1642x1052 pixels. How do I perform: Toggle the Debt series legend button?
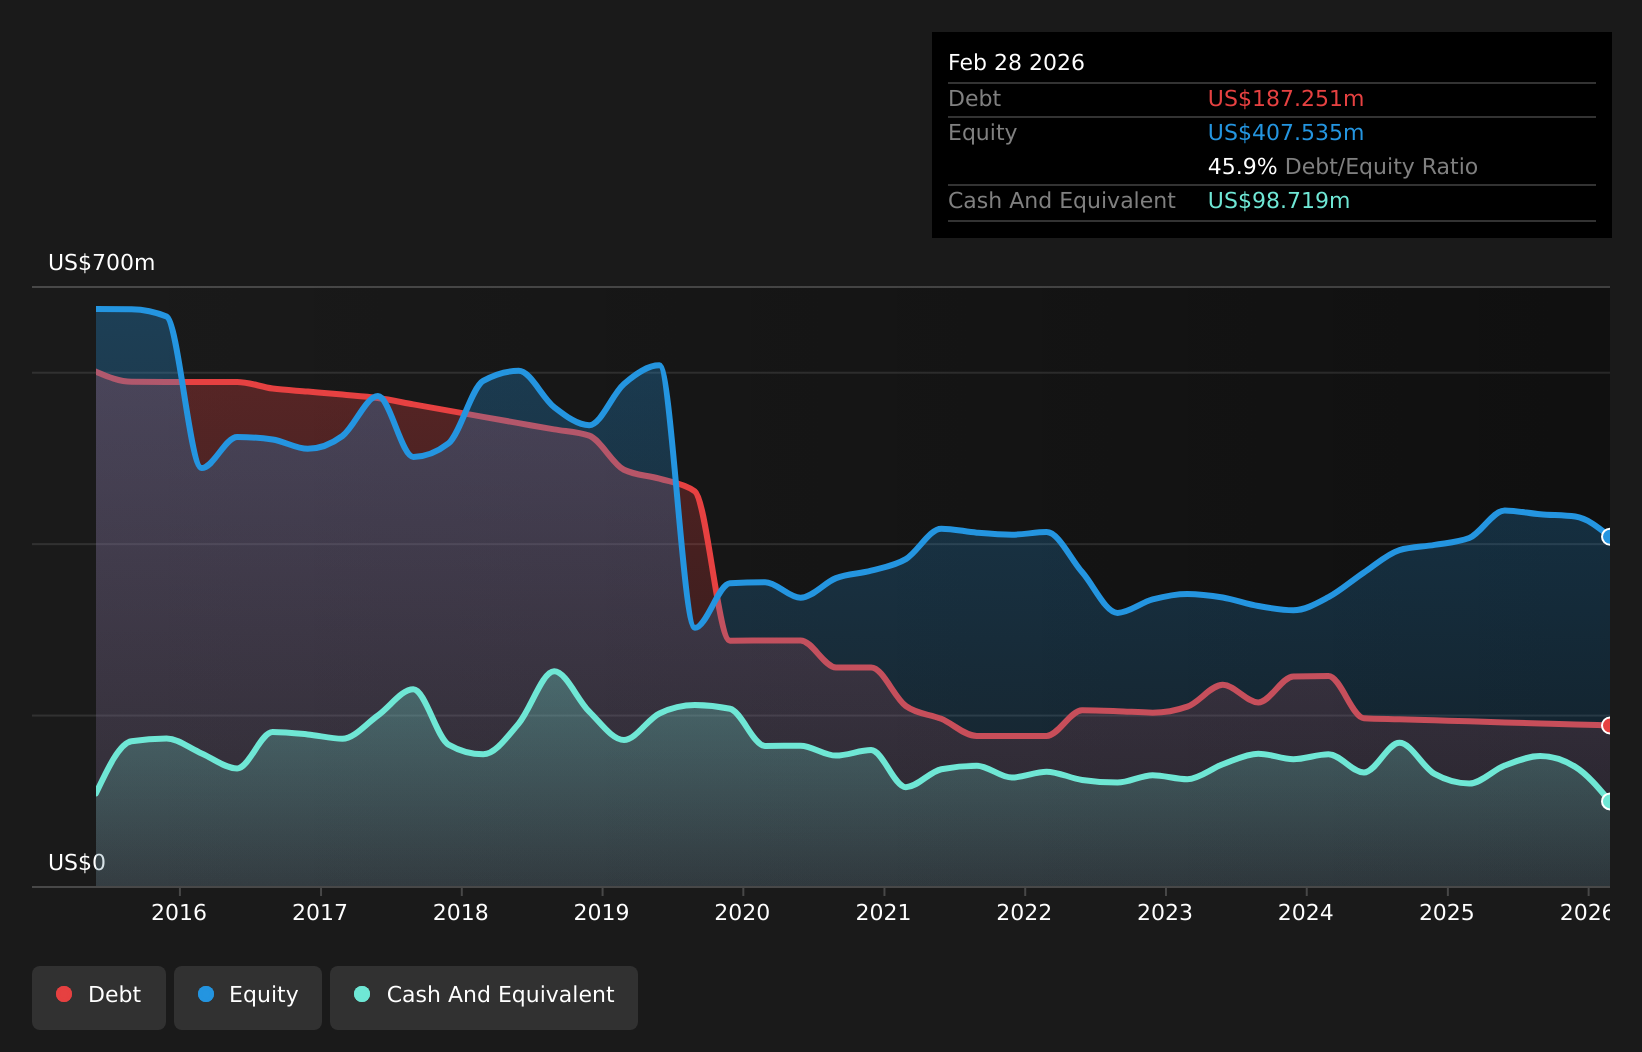99,997
